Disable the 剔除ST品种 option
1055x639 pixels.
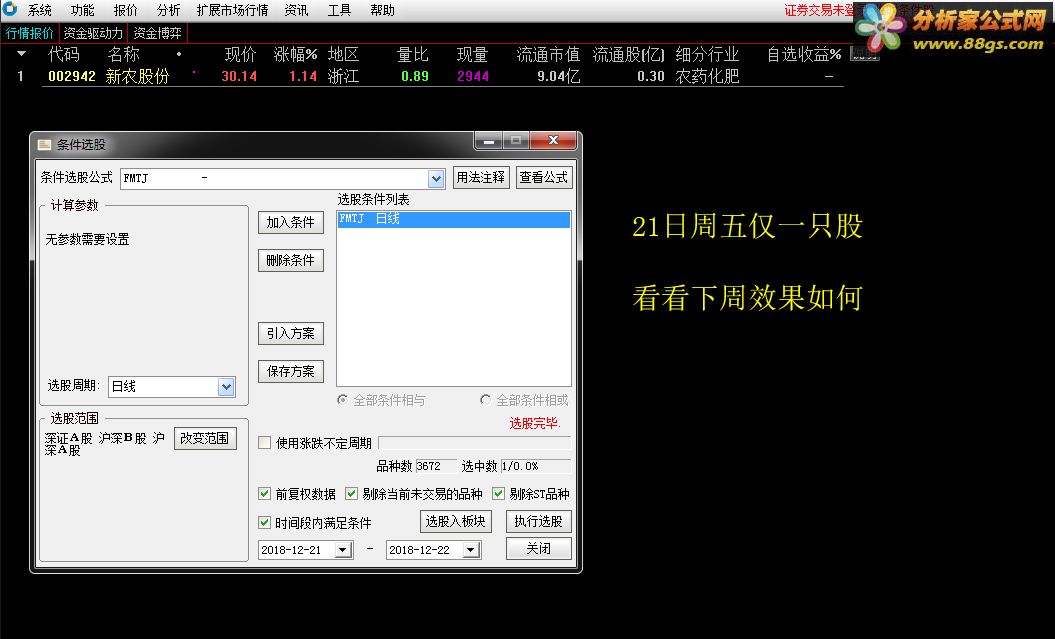[x=497, y=493]
